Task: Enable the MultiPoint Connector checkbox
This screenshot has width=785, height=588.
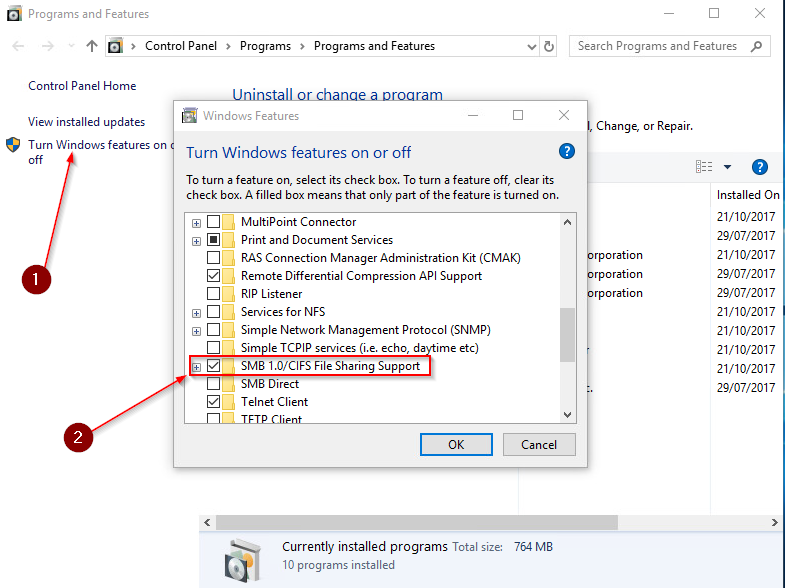Action: coord(213,221)
